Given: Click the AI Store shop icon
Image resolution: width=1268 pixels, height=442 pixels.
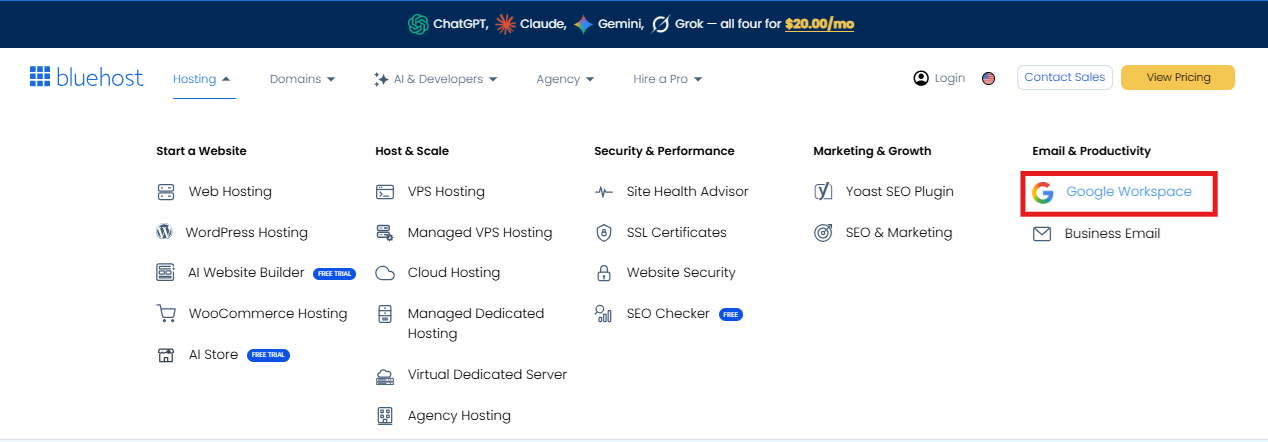Looking at the screenshot, I should tap(166, 355).
